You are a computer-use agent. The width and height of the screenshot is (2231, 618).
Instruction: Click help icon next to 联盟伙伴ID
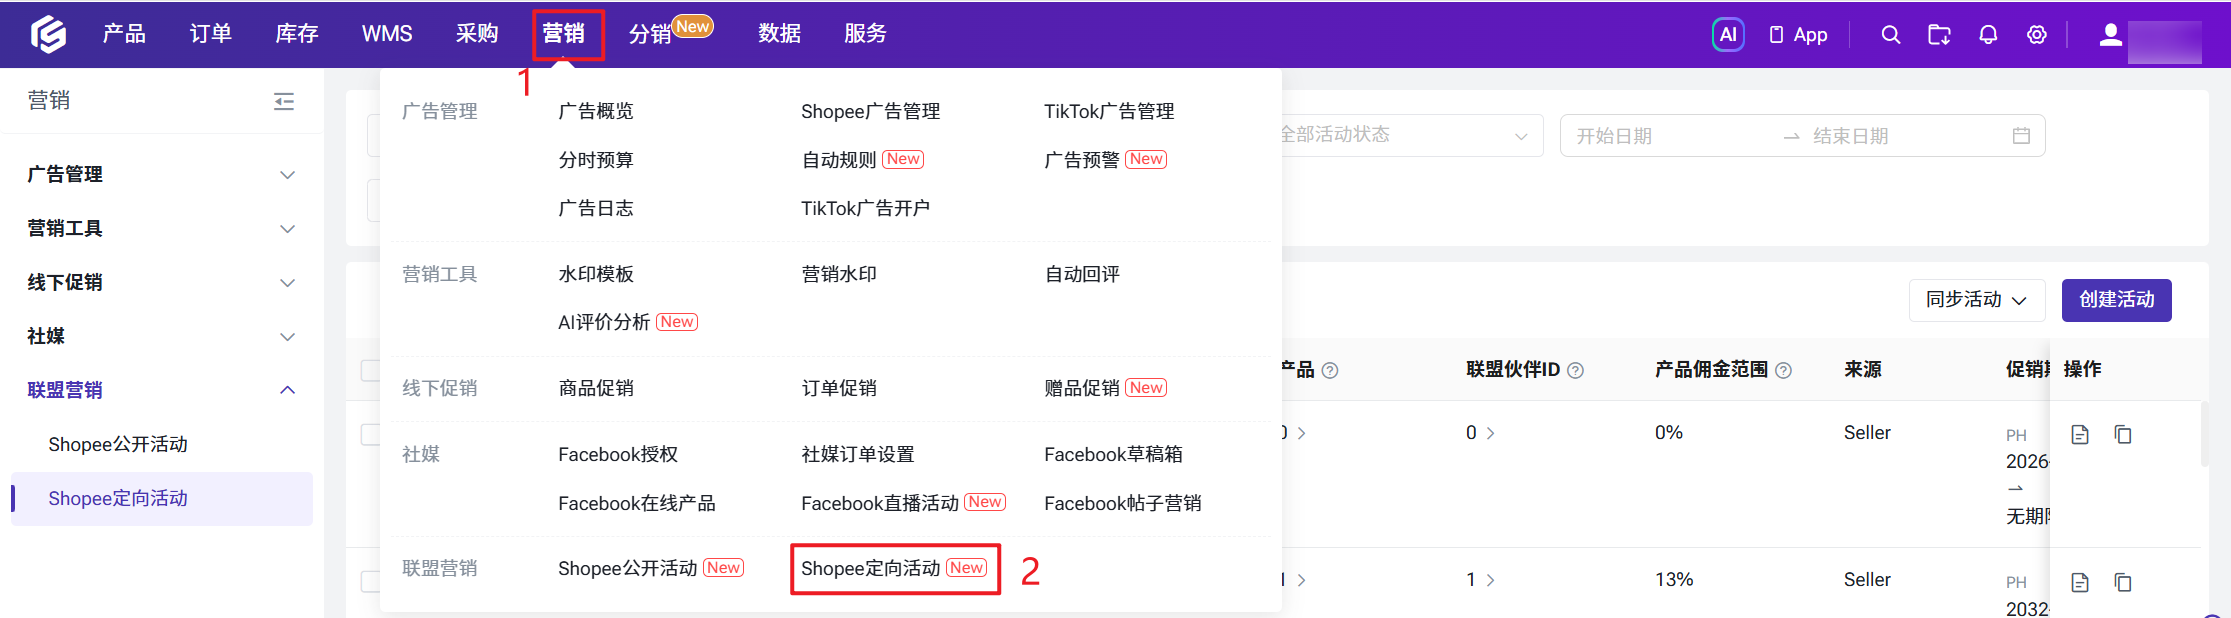tap(1576, 370)
